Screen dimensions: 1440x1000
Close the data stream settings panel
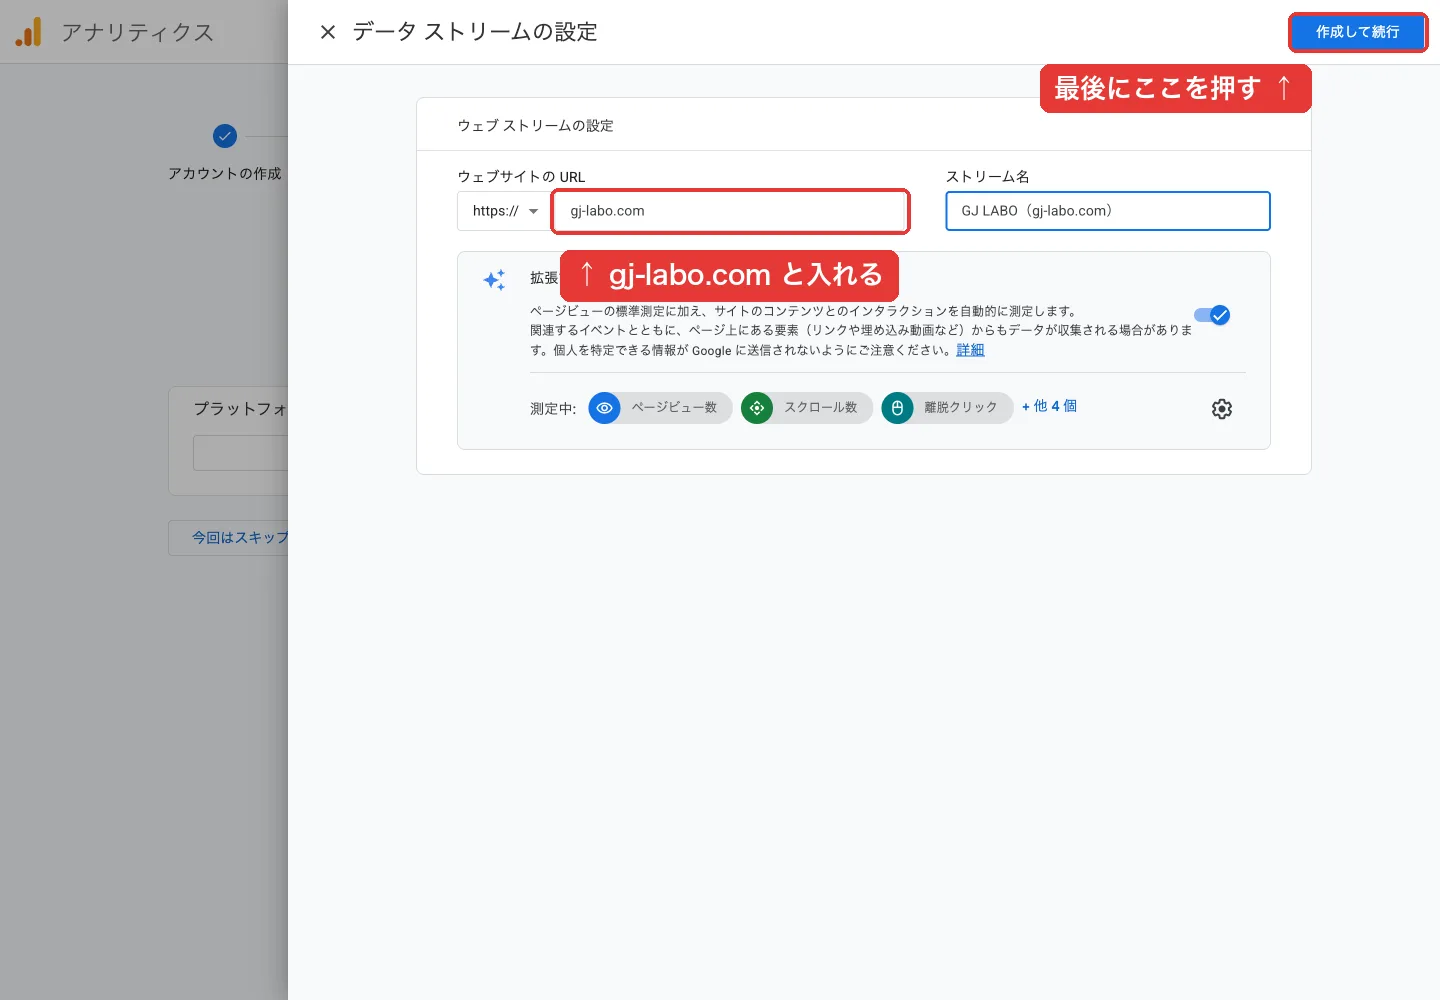[327, 32]
